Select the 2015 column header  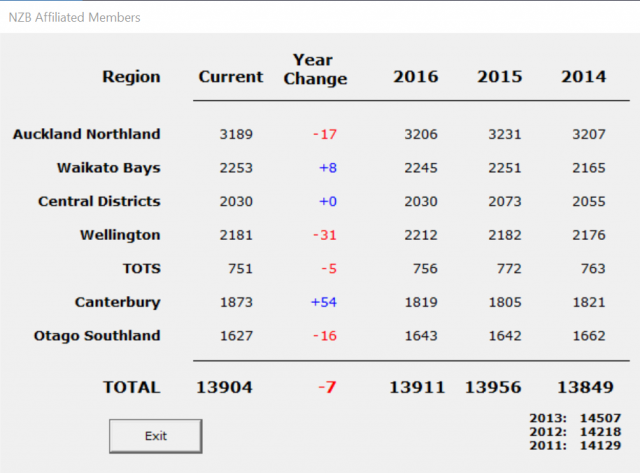point(500,77)
